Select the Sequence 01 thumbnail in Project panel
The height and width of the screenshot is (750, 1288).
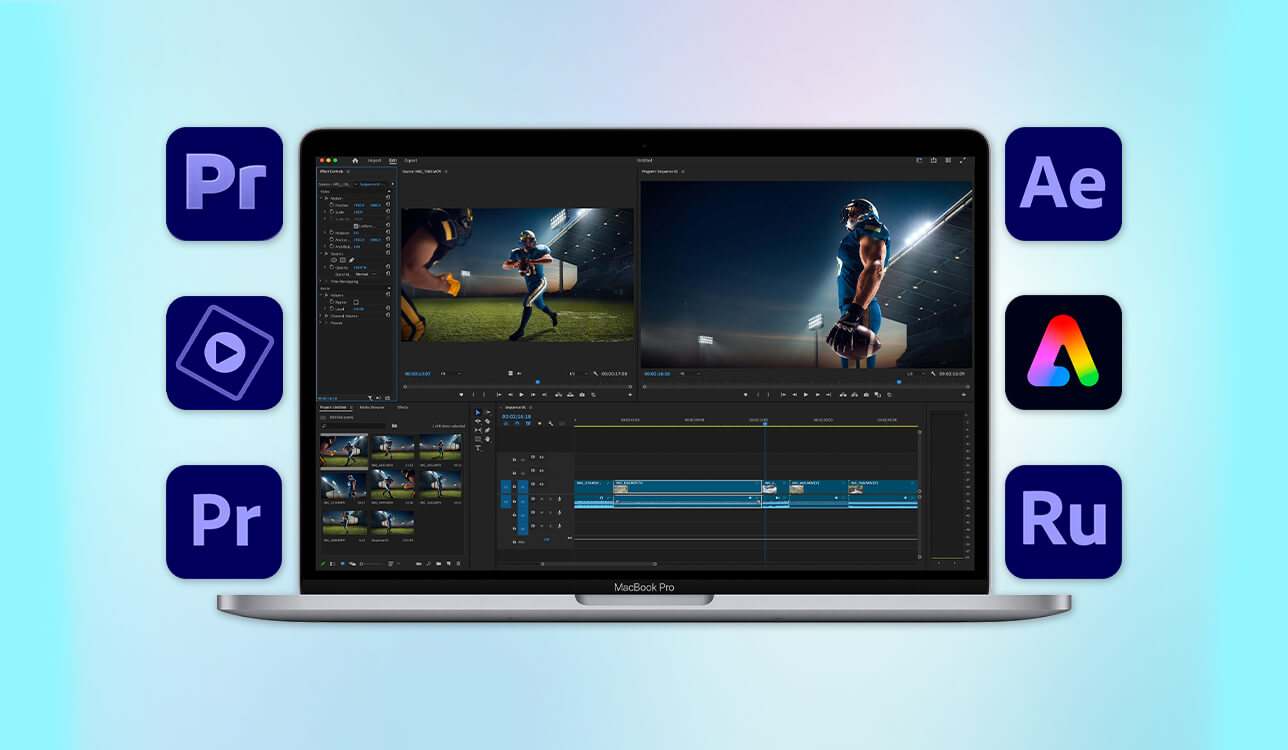(x=392, y=524)
